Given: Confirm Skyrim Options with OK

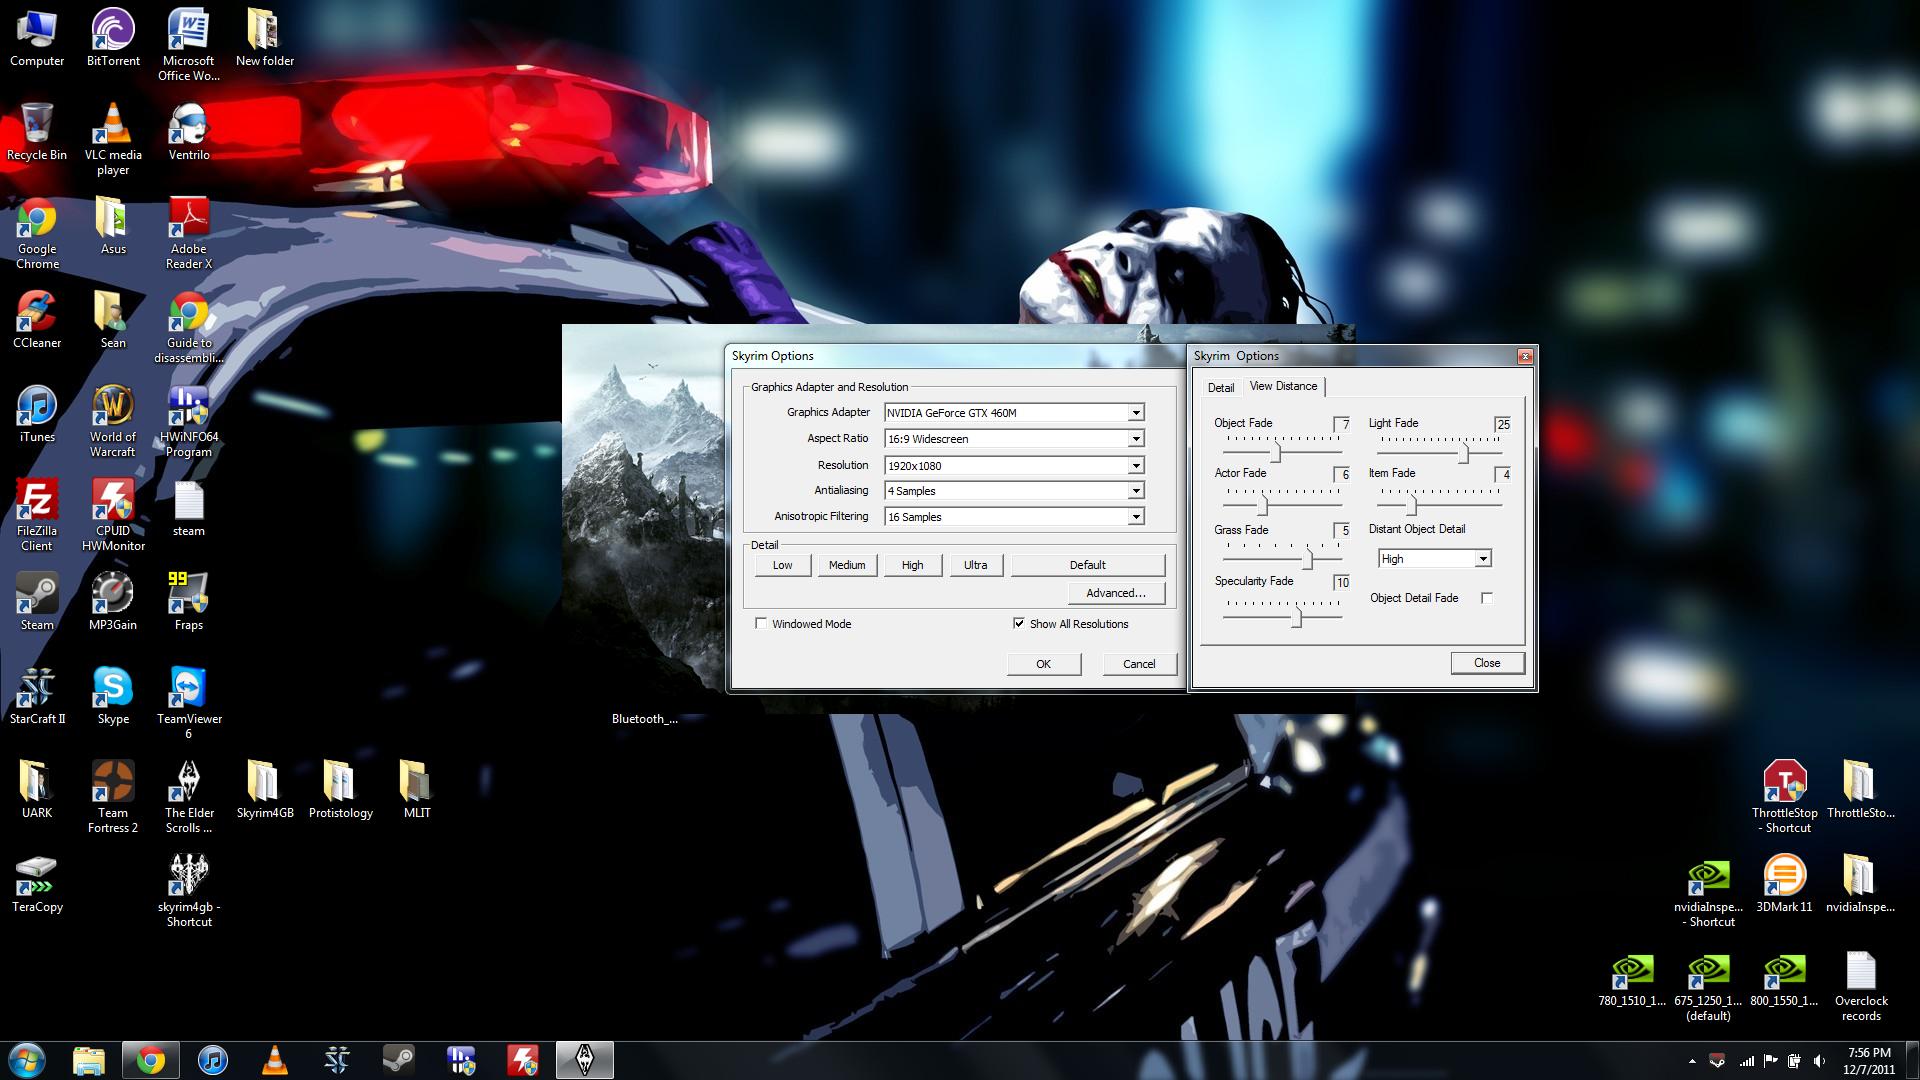Looking at the screenshot, I should [x=1043, y=664].
